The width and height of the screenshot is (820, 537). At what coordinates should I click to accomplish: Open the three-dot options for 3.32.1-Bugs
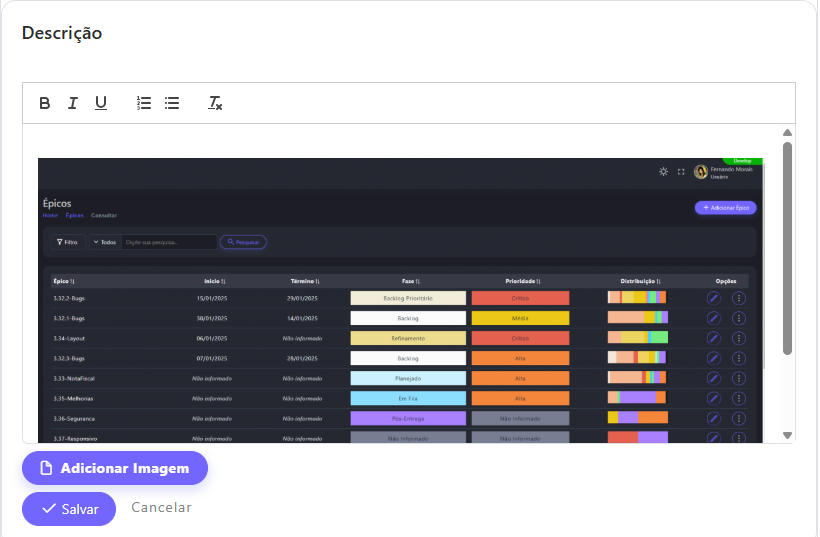pos(739,318)
